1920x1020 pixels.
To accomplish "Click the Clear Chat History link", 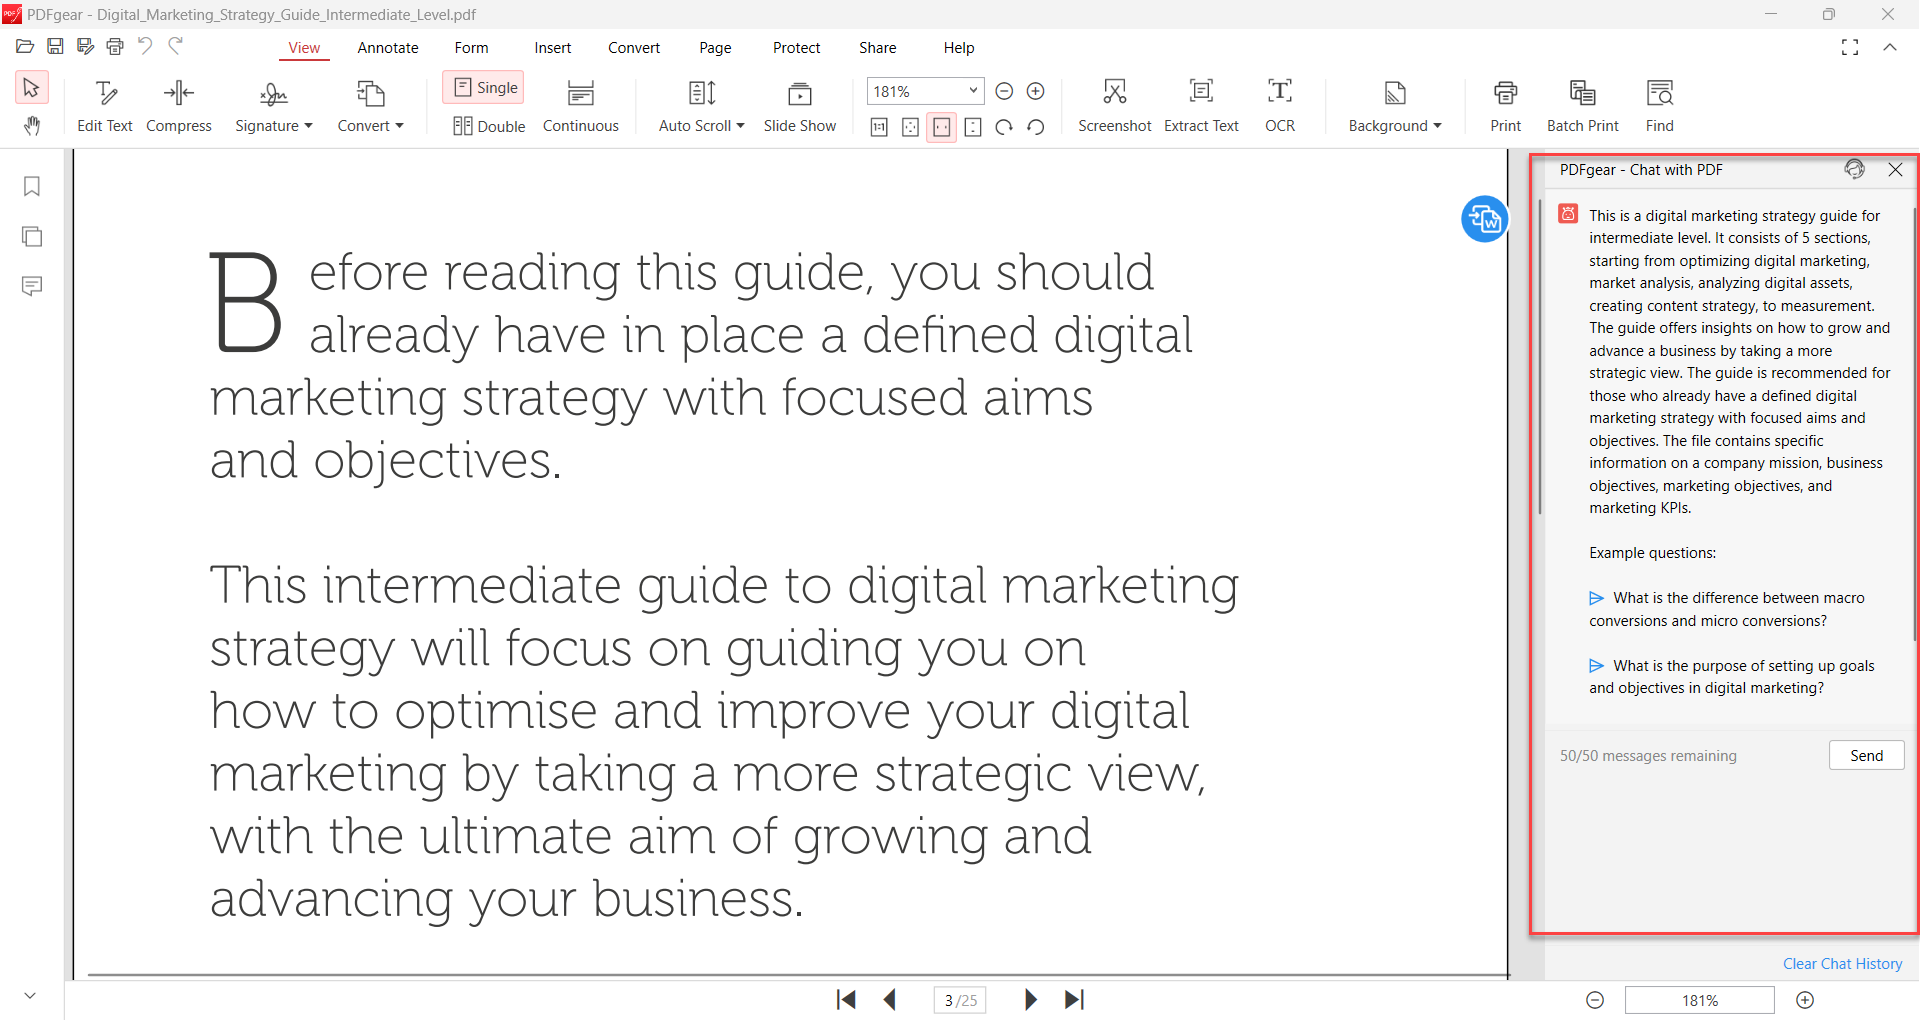I will coord(1842,963).
